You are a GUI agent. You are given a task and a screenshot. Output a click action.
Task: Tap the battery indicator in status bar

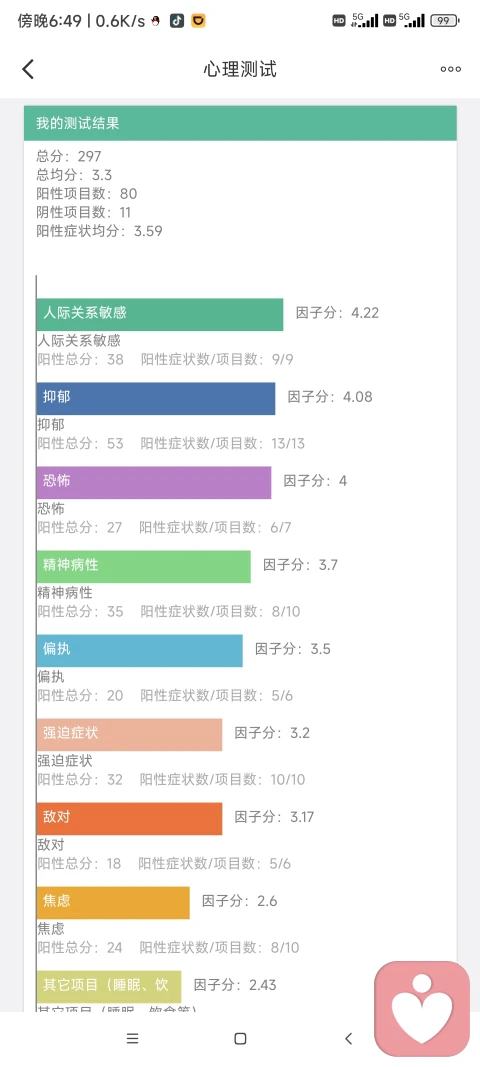click(x=444, y=20)
